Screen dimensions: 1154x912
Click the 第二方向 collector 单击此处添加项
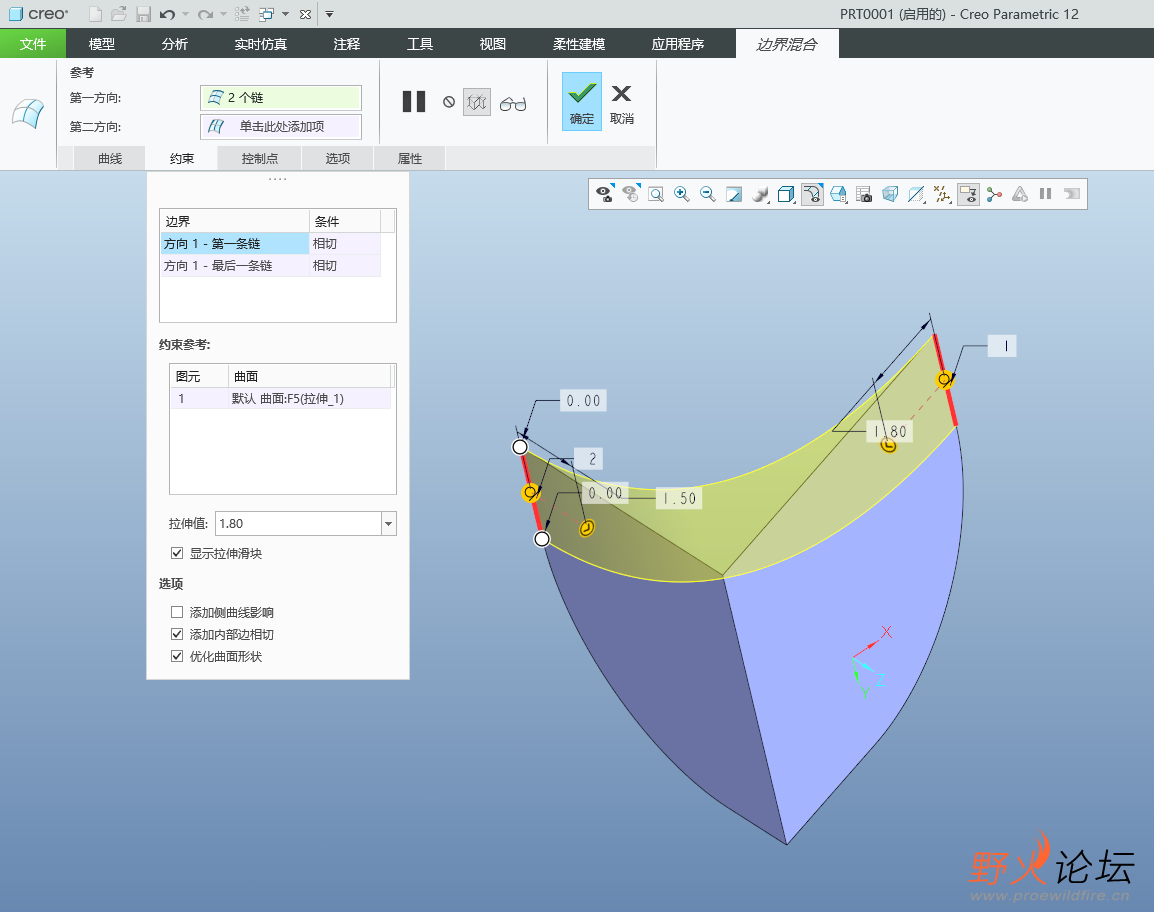tap(280, 126)
